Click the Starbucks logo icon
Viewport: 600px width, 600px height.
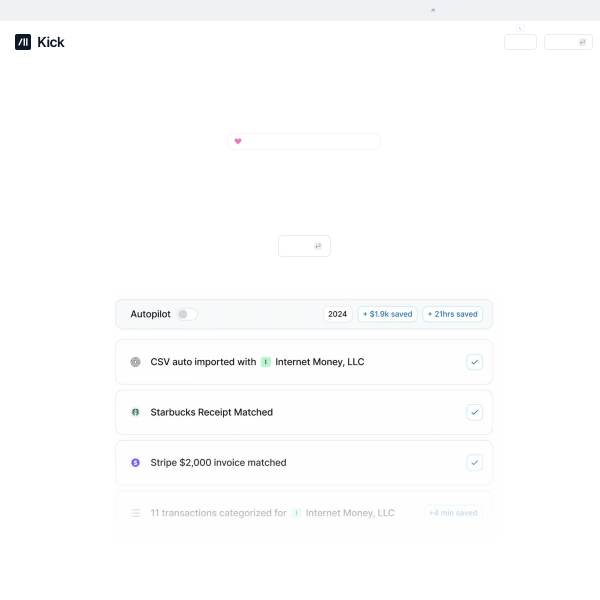click(x=135, y=412)
